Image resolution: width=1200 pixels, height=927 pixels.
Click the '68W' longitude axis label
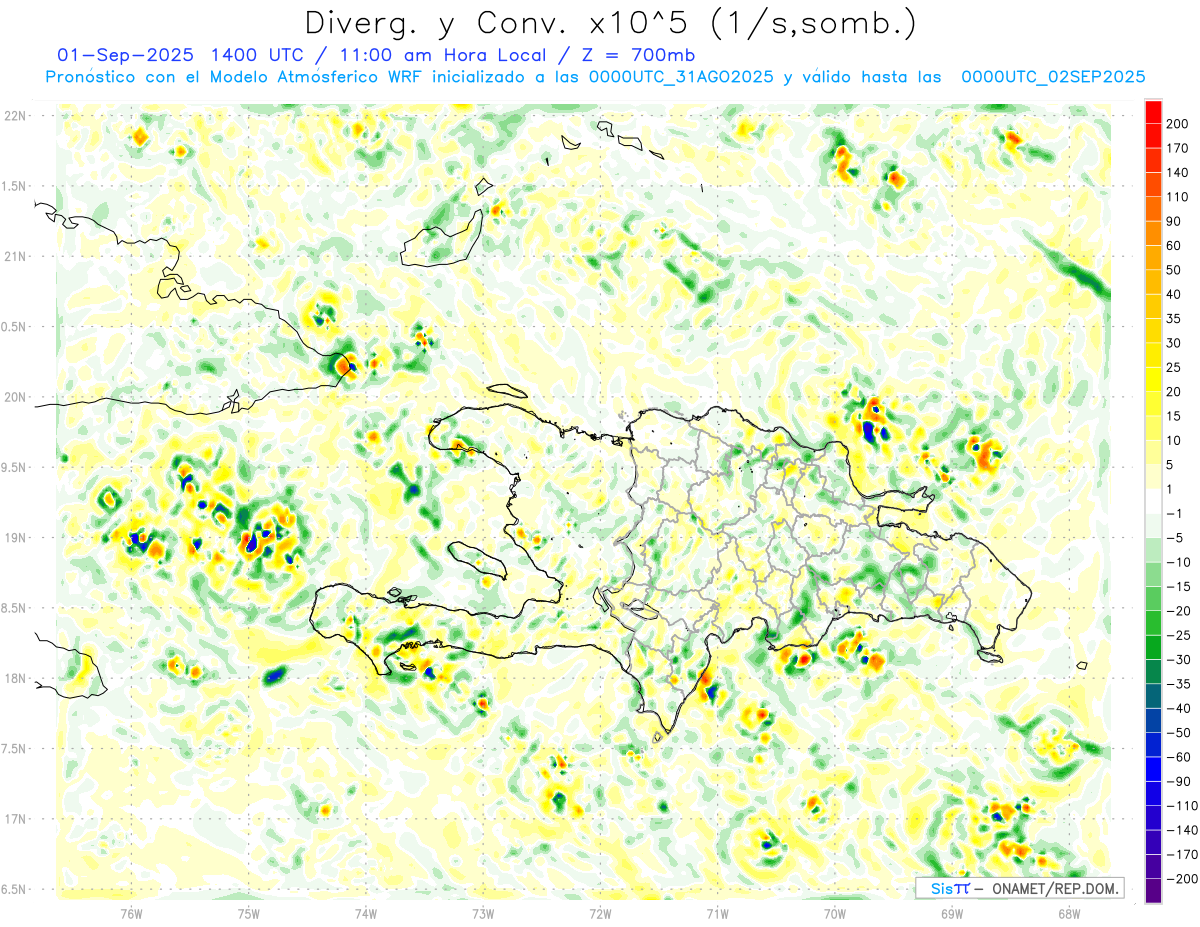click(1068, 913)
